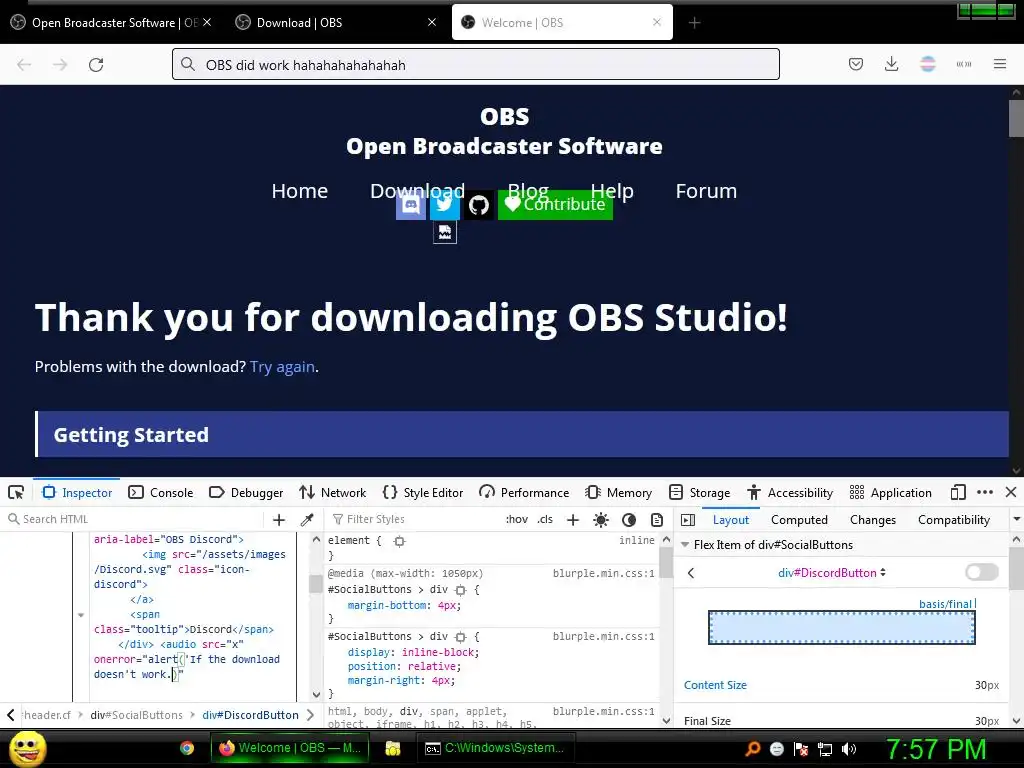This screenshot has width=1024, height=768.
Task: Open the Style Editor panel
Action: click(423, 492)
